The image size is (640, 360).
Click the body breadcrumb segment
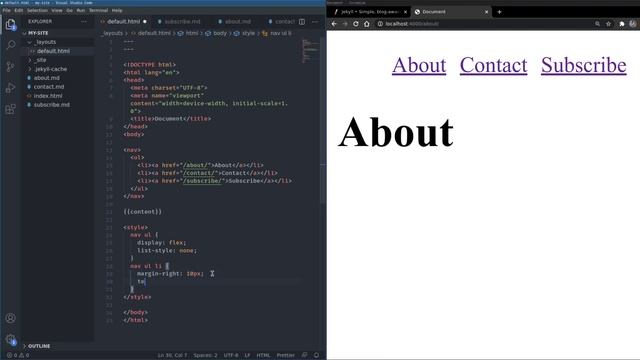point(220,33)
